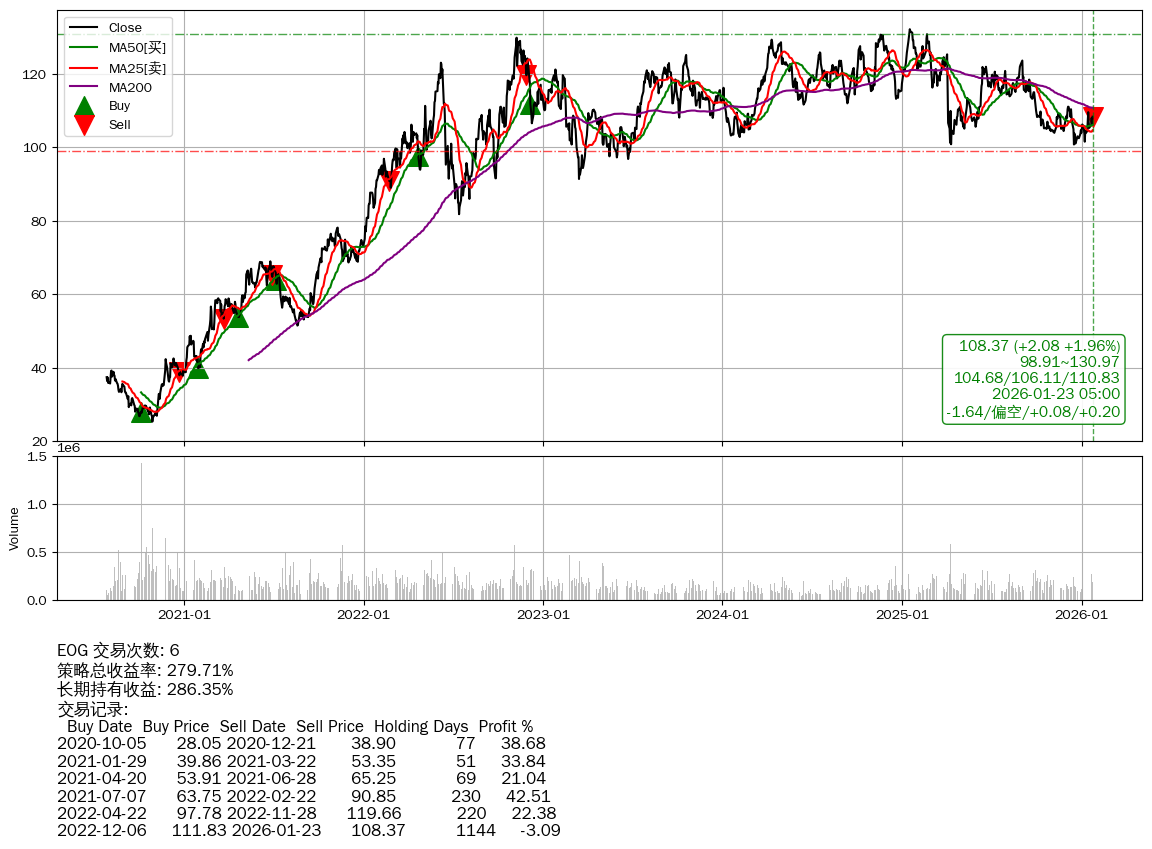
Task: Click the sell marker near the 2022-11 peak
Action: [x=527, y=73]
